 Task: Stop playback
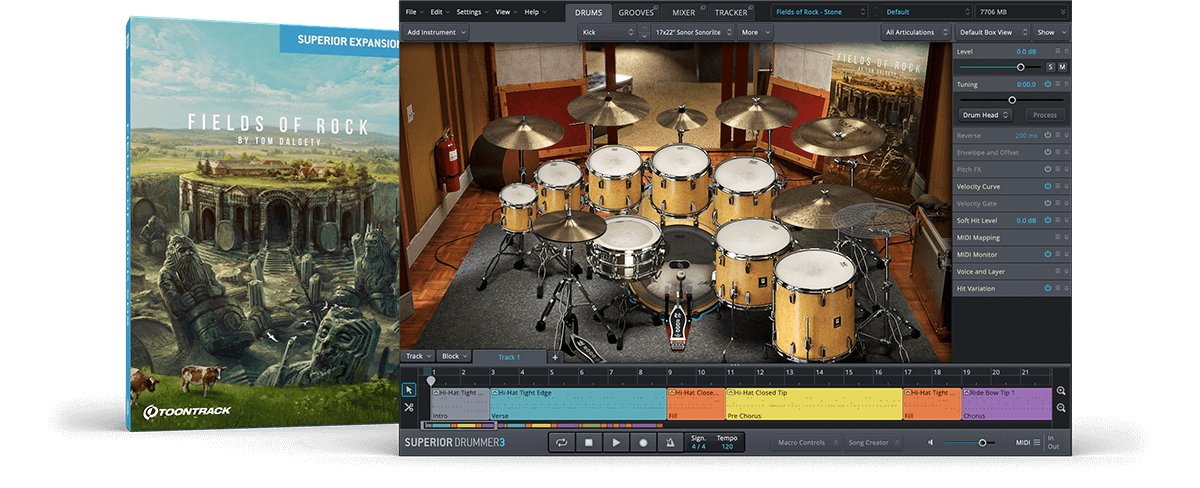pyautogui.click(x=589, y=442)
